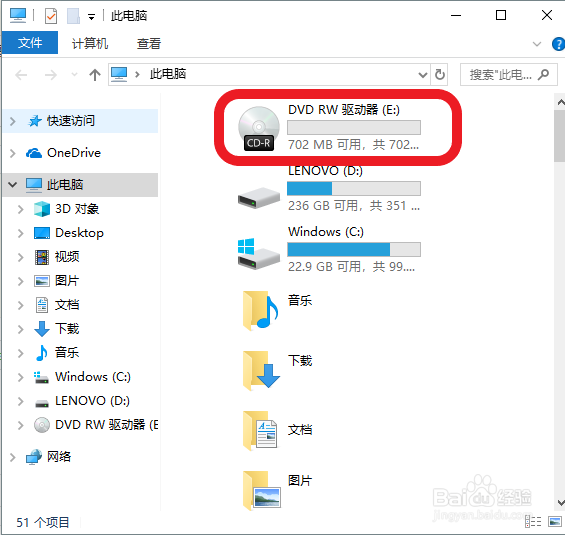This screenshot has width=565, height=535.
Task: Refresh the current folder view
Action: click(x=440, y=75)
